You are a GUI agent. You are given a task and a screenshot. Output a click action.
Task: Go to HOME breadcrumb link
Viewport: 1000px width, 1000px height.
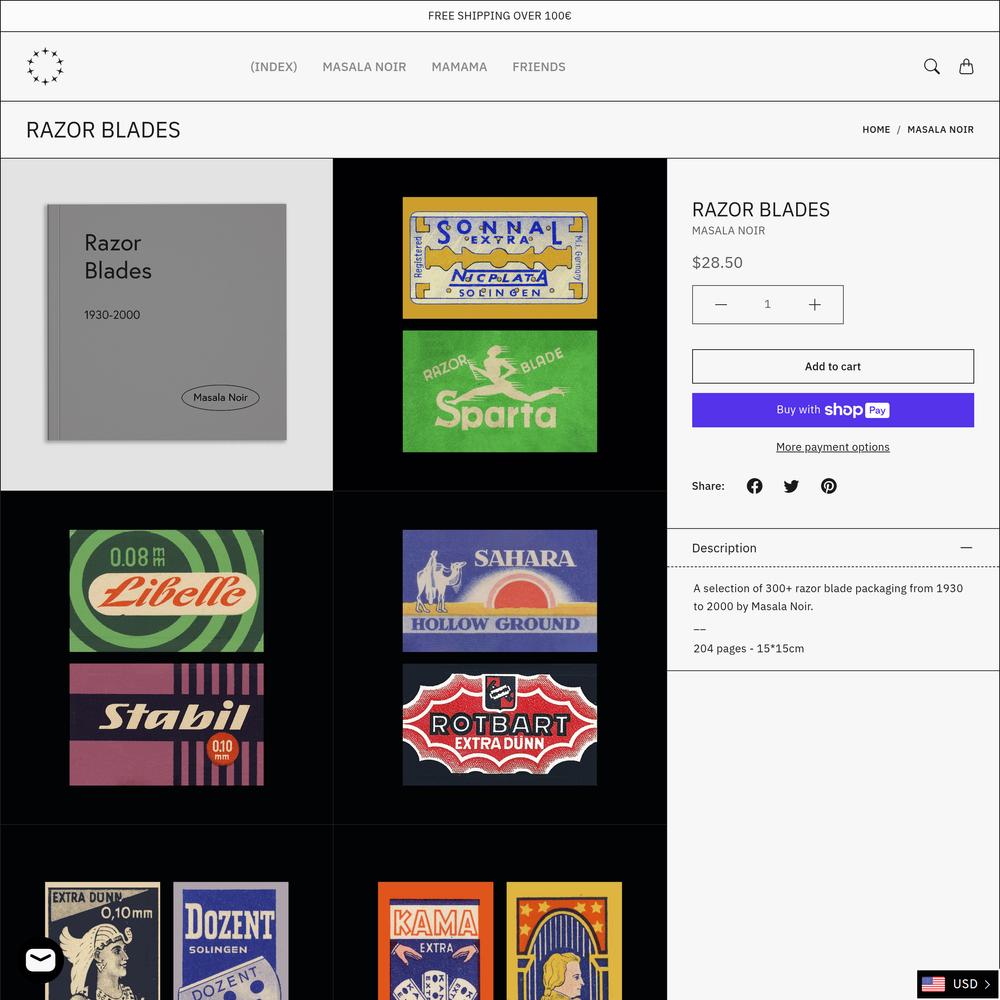[x=876, y=129]
